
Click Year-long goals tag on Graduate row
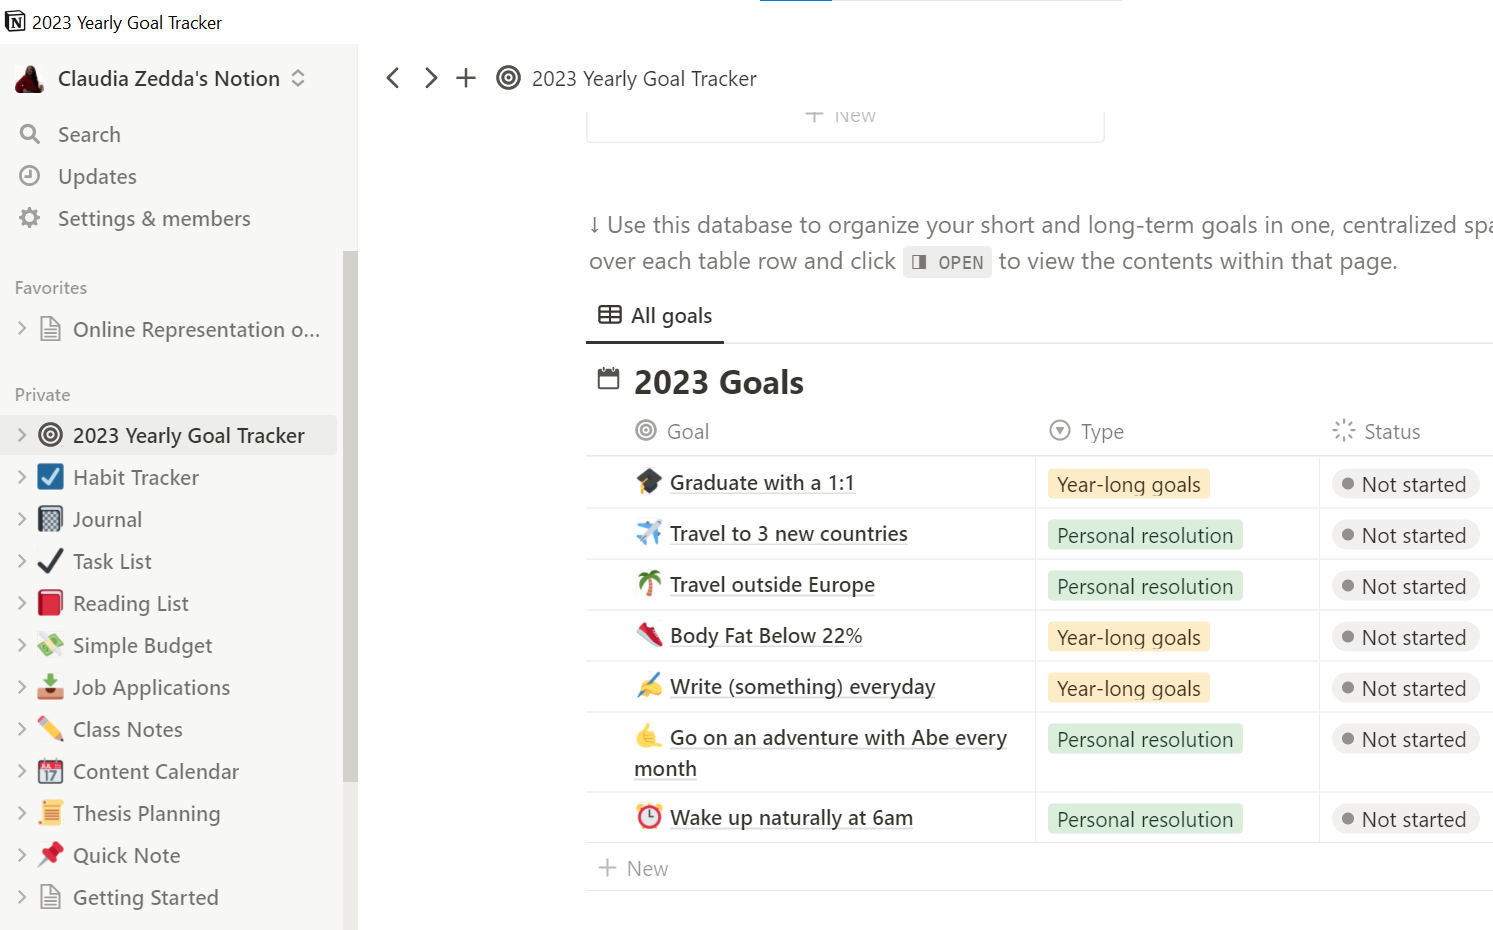[1129, 484]
